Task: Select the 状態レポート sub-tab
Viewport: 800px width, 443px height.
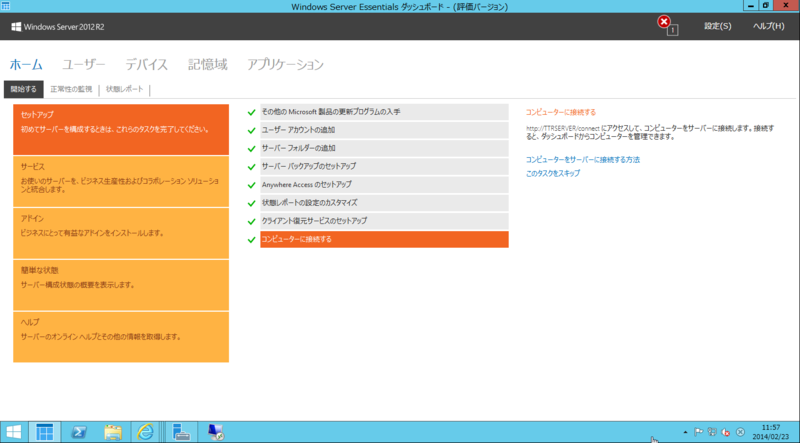Action: click(x=124, y=89)
